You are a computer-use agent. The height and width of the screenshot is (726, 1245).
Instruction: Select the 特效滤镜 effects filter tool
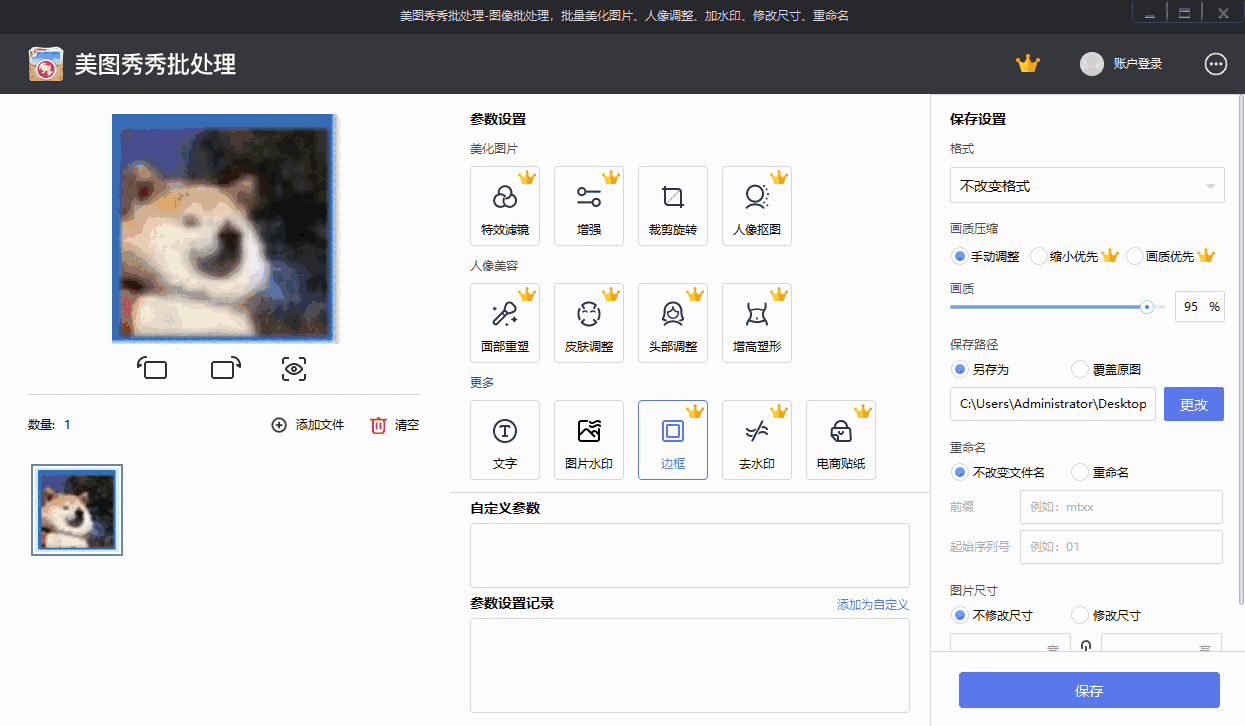coord(505,206)
